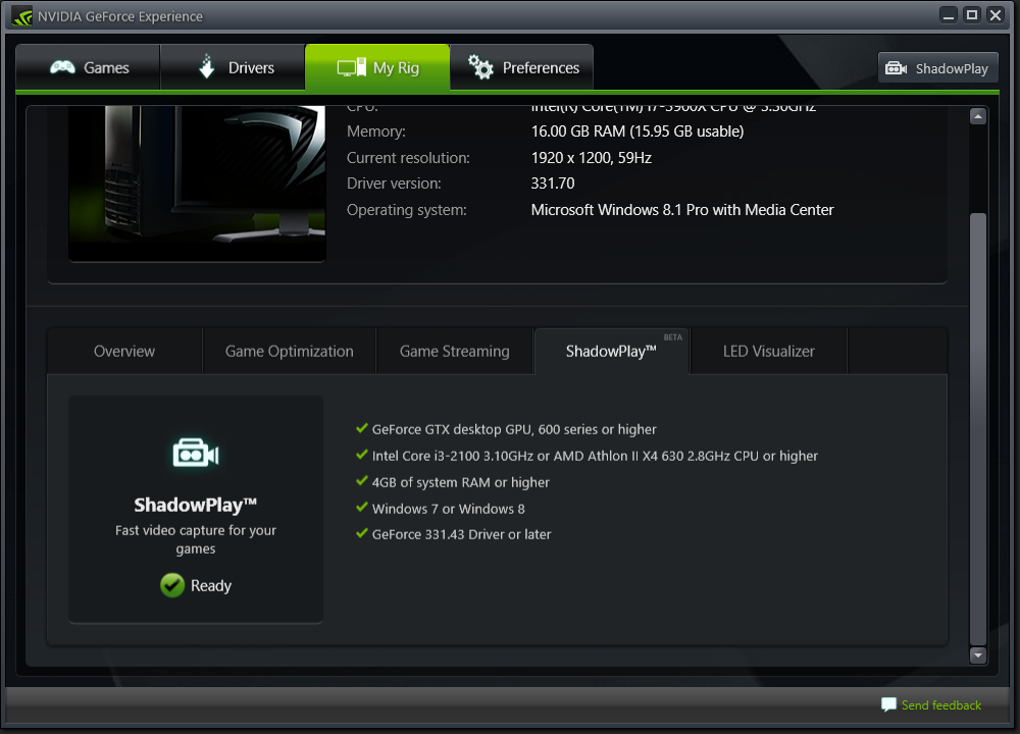Switch to the Game Streaming sub-tab

[455, 351]
